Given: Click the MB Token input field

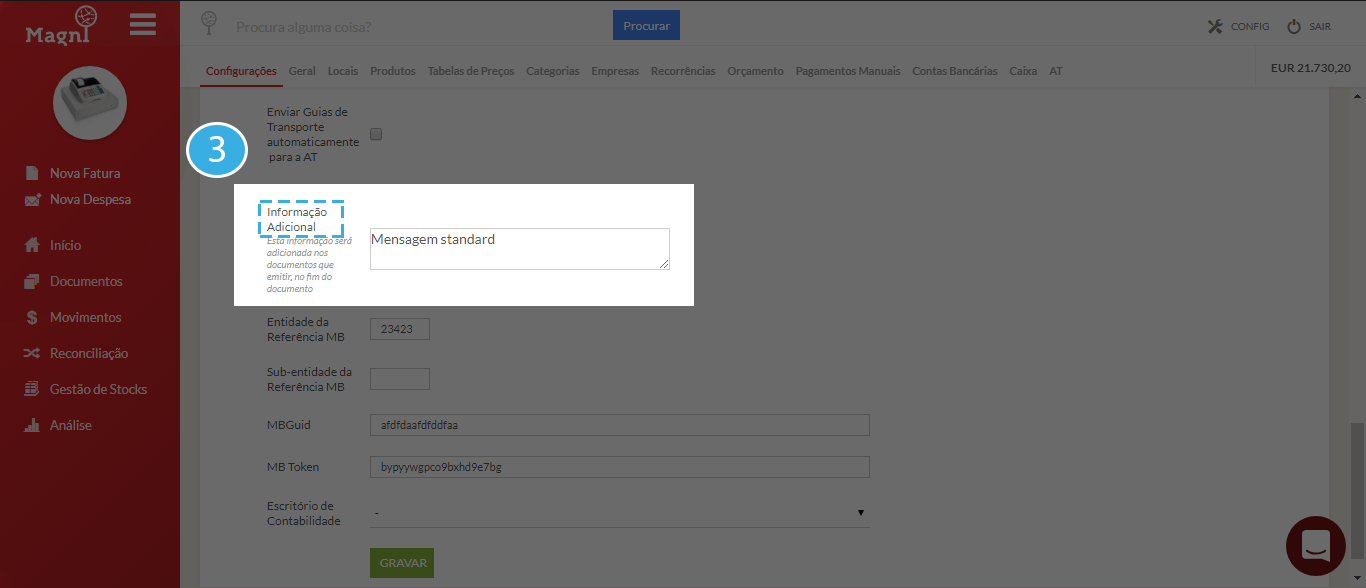Looking at the screenshot, I should [x=620, y=467].
